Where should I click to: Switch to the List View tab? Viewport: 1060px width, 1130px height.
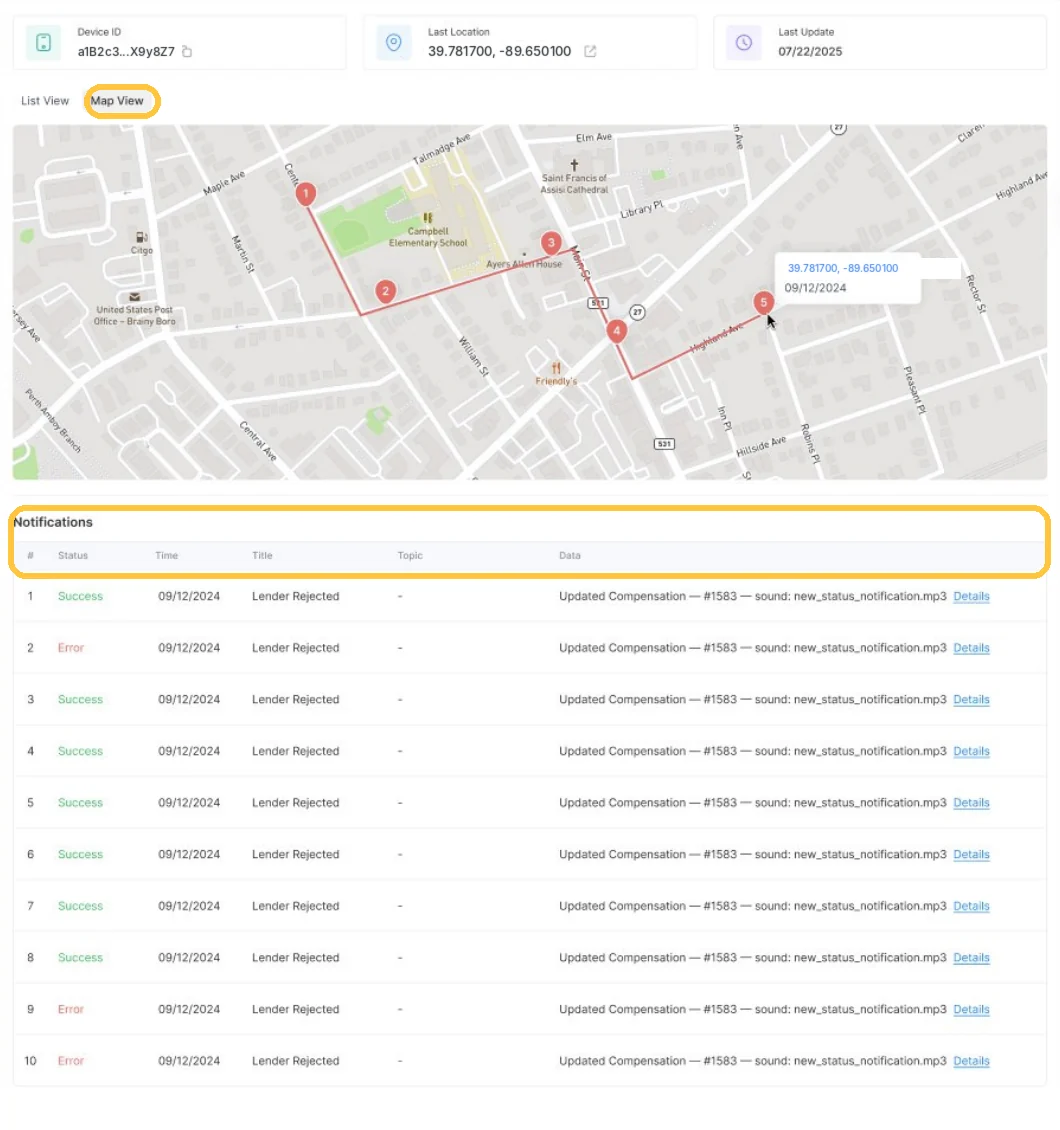click(45, 101)
